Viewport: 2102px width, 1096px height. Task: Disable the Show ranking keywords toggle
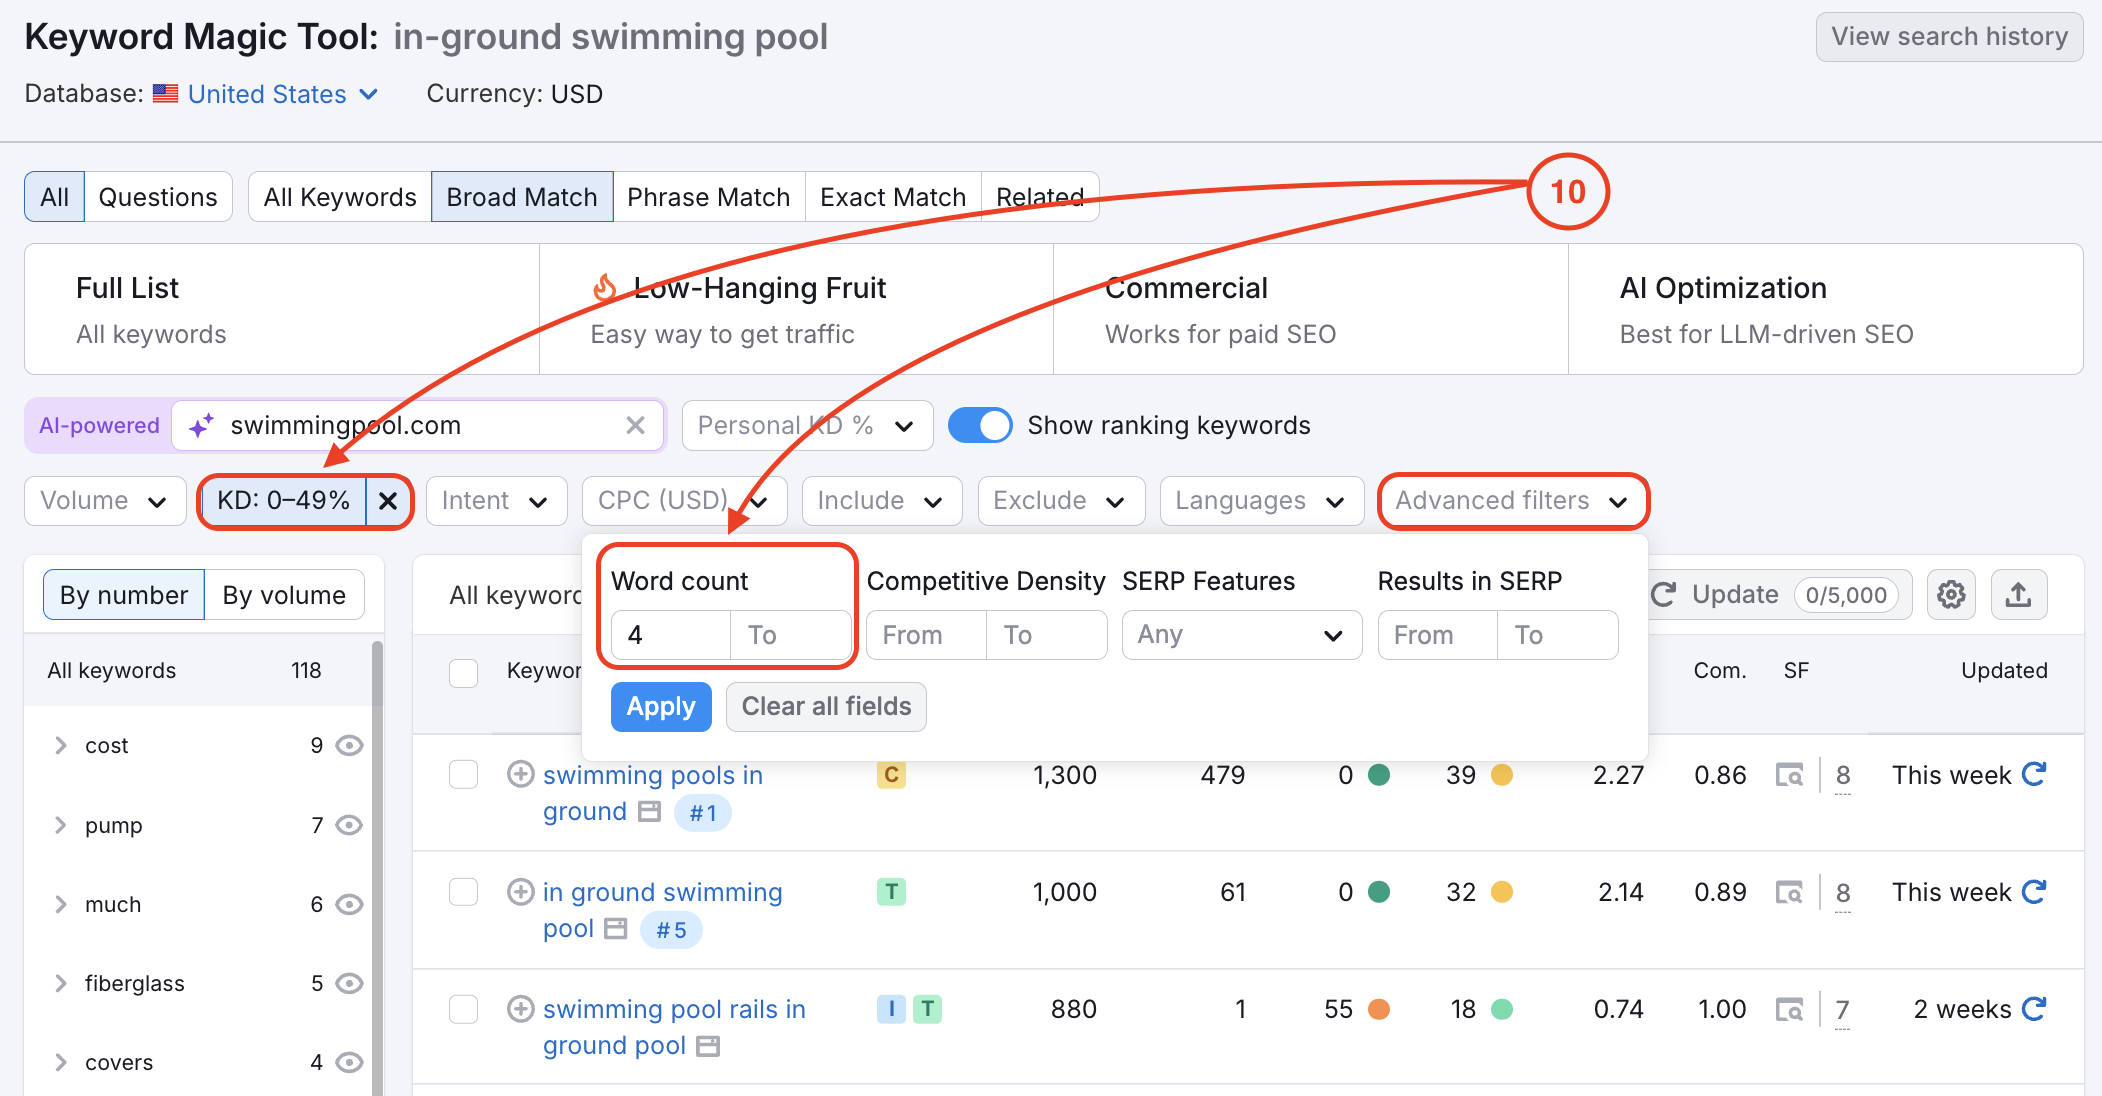tap(980, 425)
